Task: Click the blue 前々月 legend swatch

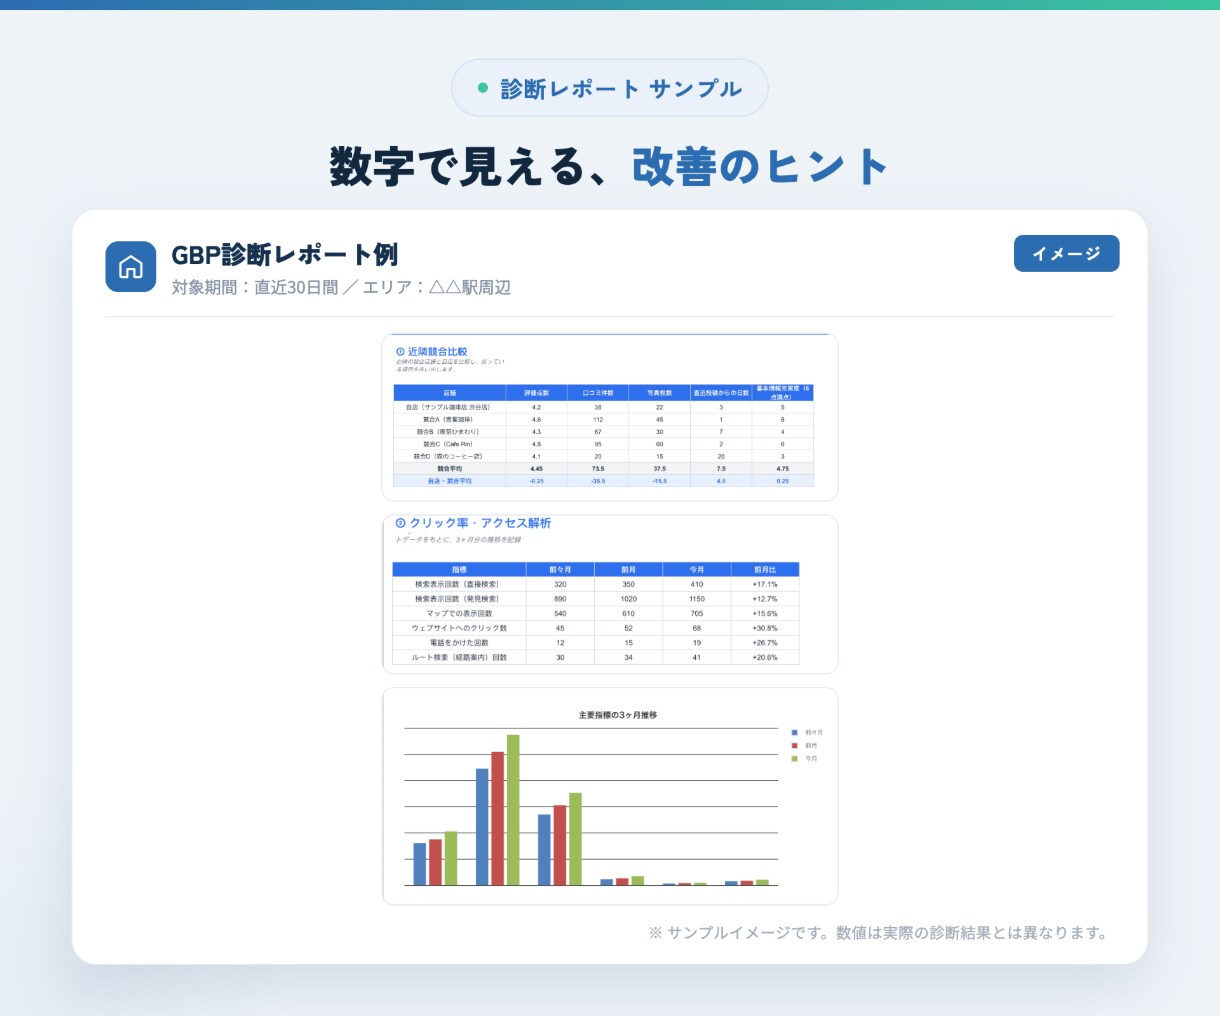Action: pos(795,733)
